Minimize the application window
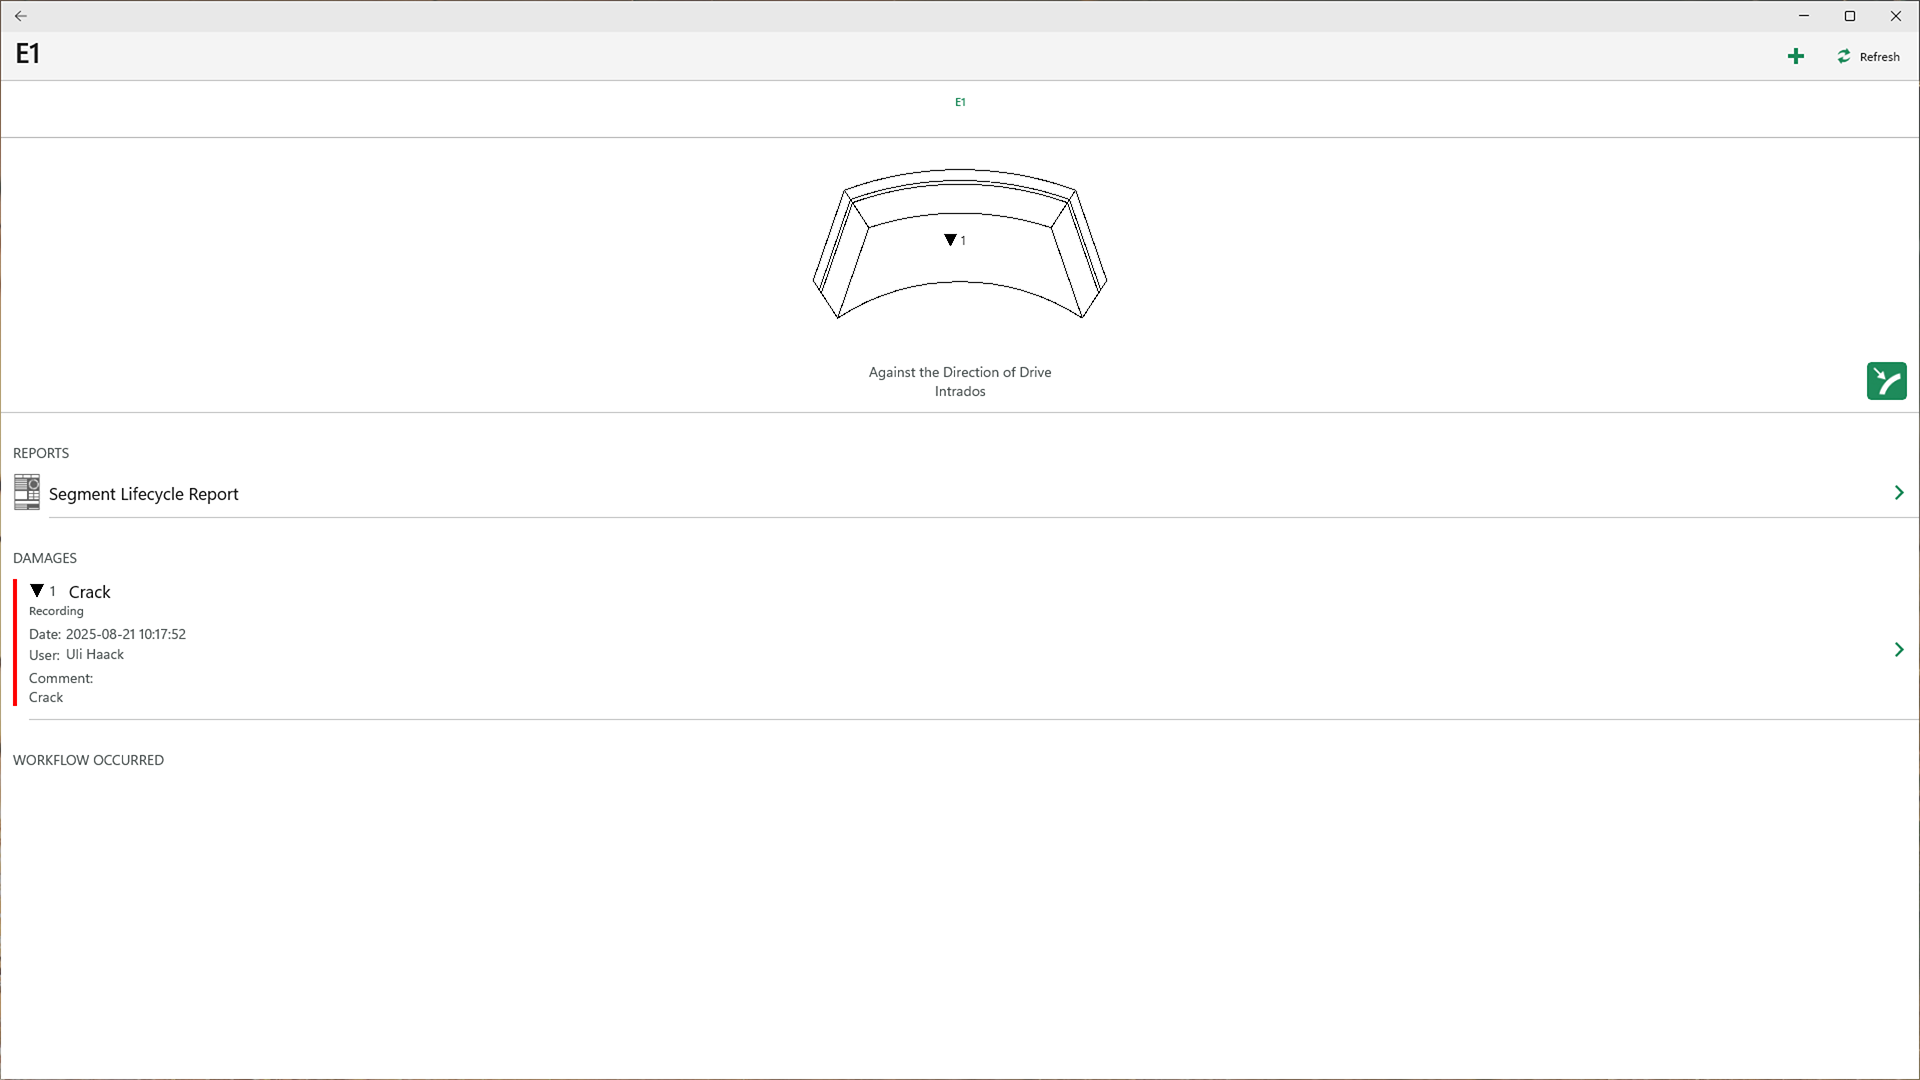Viewport: 1920px width, 1080px height. click(x=1804, y=16)
